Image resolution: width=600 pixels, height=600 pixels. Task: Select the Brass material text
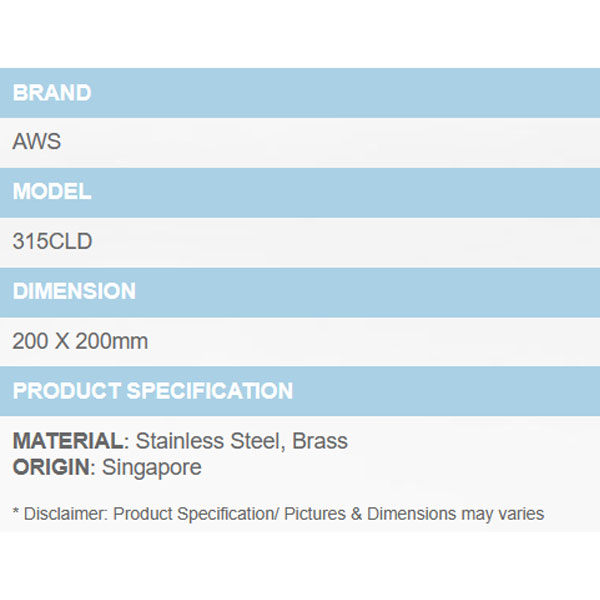(320, 441)
